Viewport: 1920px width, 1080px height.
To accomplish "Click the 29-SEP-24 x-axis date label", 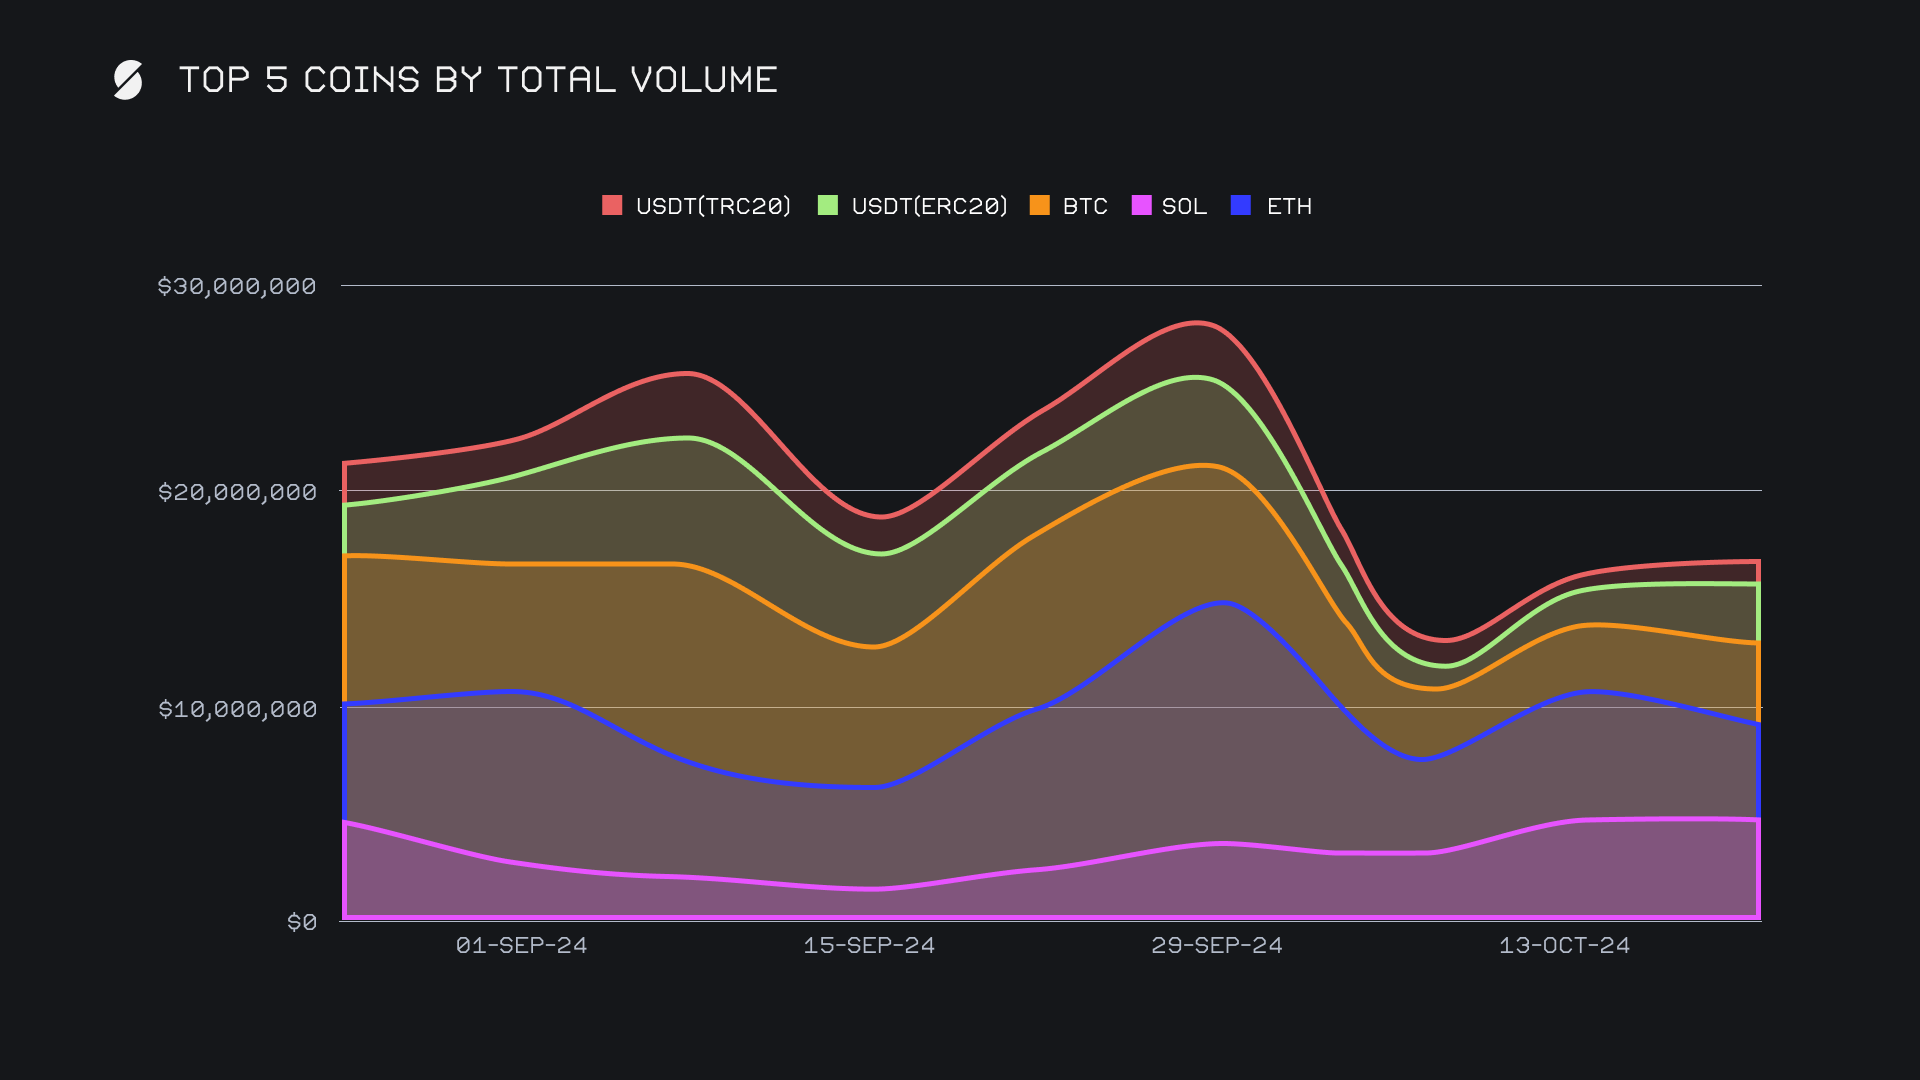I will point(1217,945).
